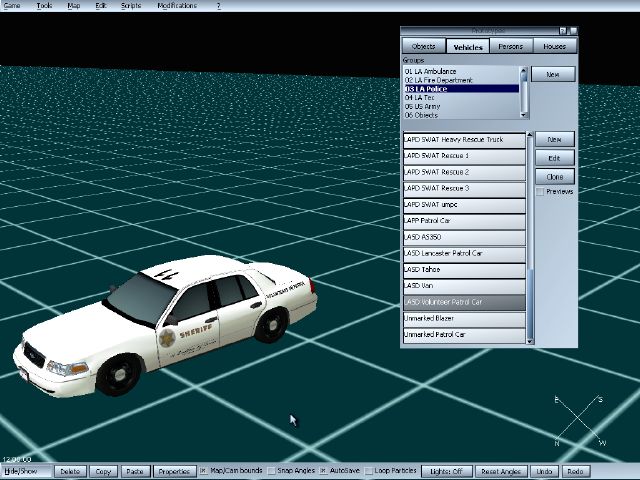Select the 04 LA Tec group
The height and width of the screenshot is (480, 640).
coord(461,98)
